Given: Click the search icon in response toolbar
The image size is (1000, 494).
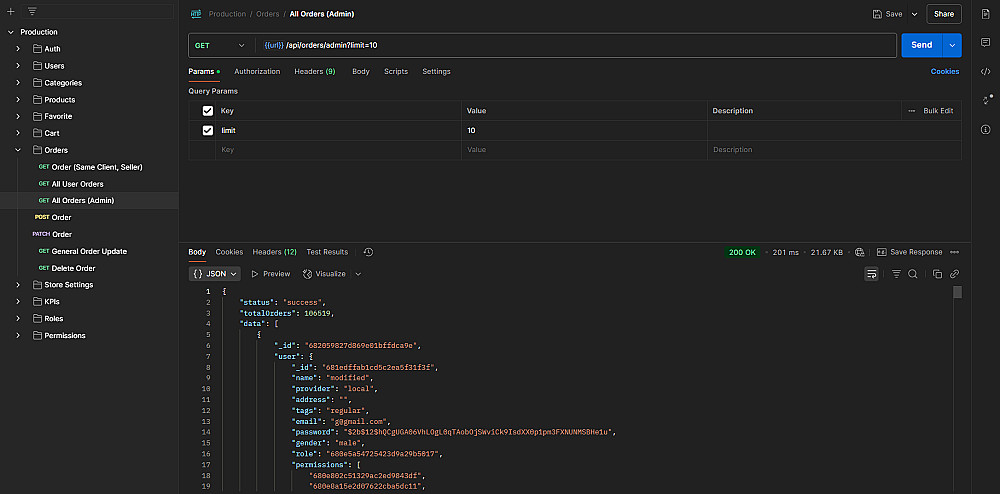Looking at the screenshot, I should pyautogui.click(x=913, y=274).
